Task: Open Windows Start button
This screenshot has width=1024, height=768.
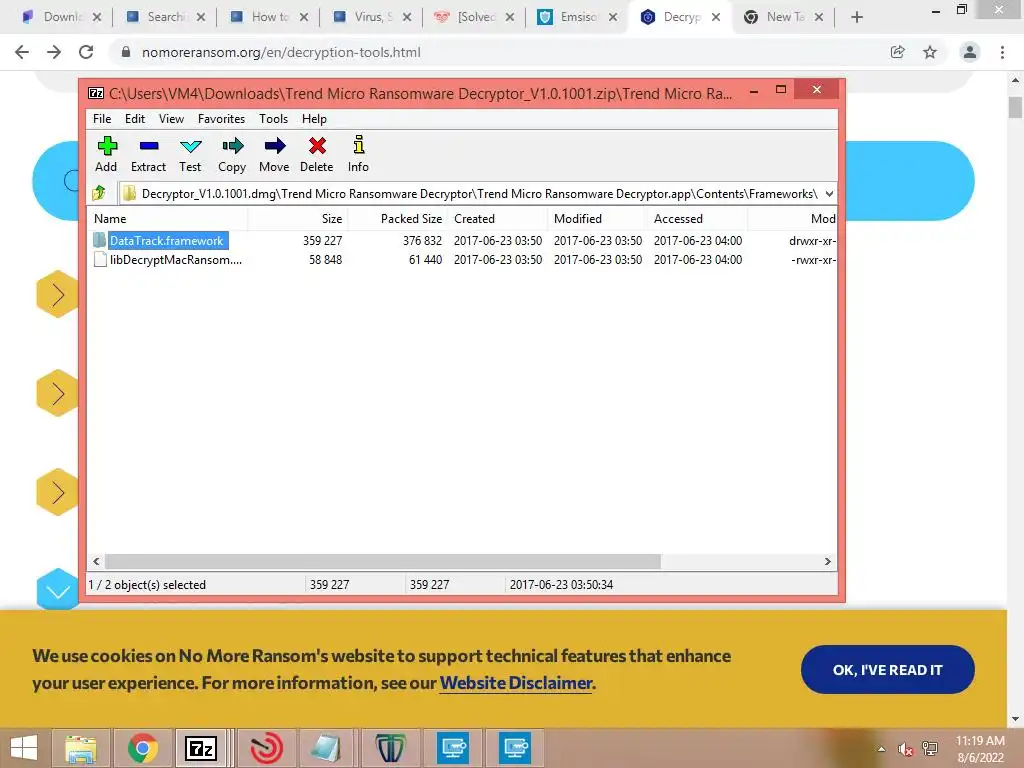Action: (x=24, y=748)
